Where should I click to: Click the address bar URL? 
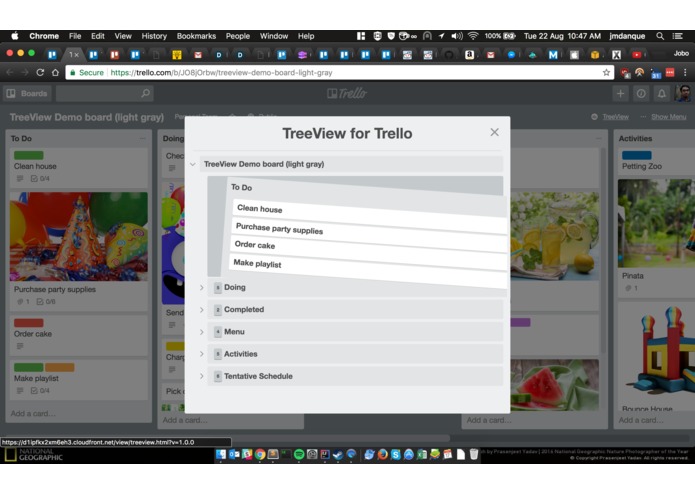click(x=221, y=73)
